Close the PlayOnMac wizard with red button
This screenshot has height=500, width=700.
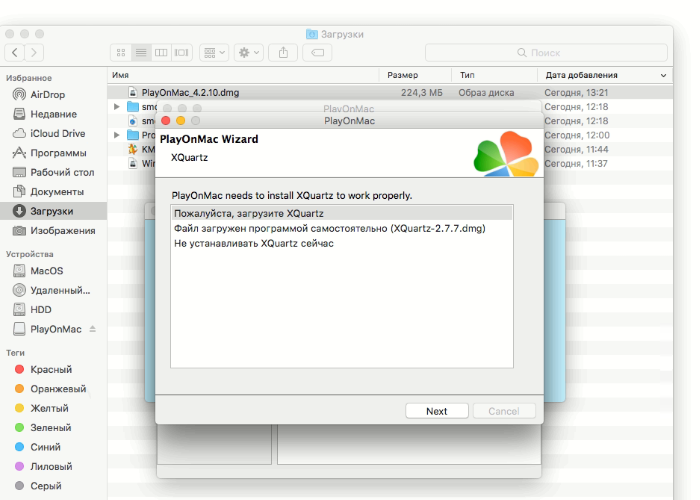[x=166, y=121]
